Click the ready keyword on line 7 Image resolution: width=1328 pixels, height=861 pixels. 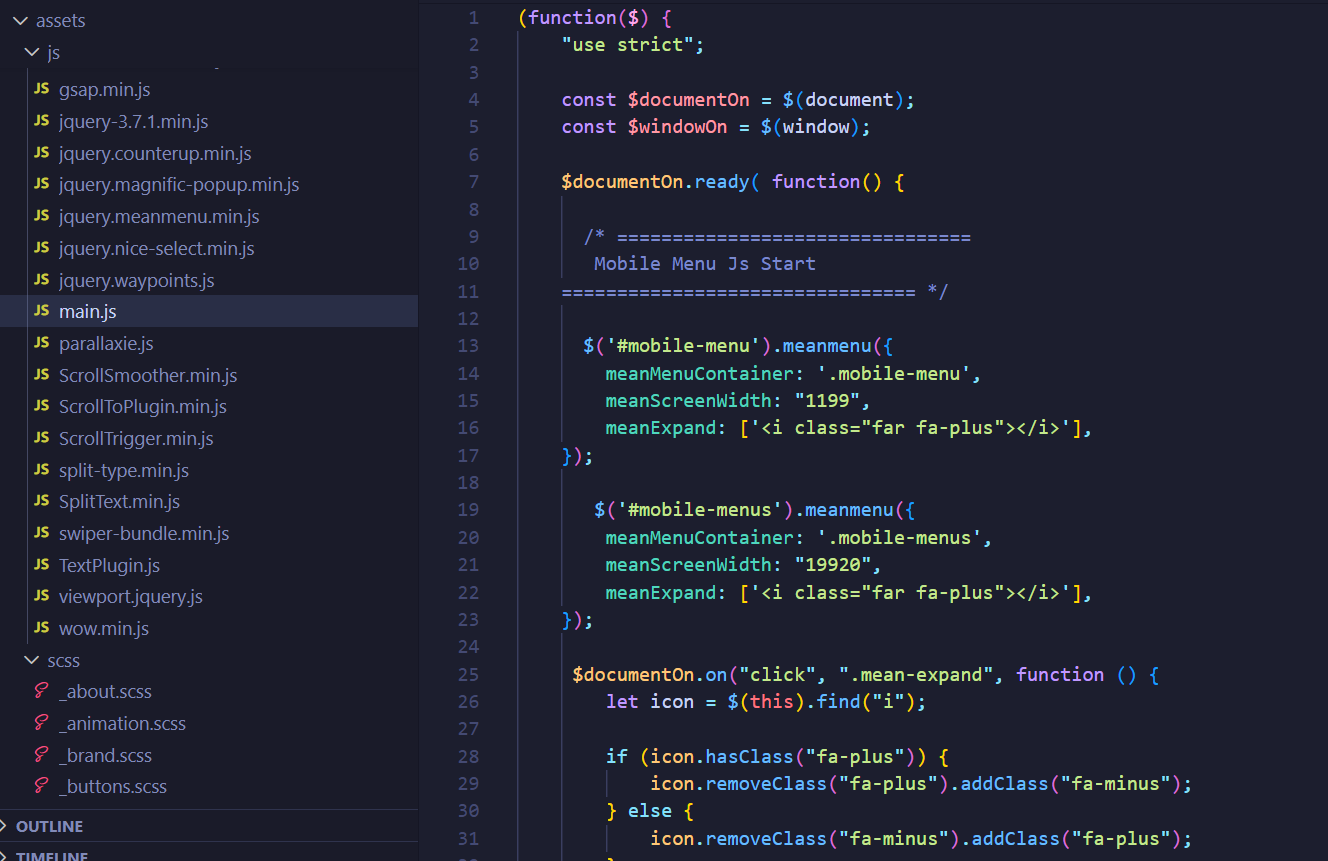click(x=722, y=181)
